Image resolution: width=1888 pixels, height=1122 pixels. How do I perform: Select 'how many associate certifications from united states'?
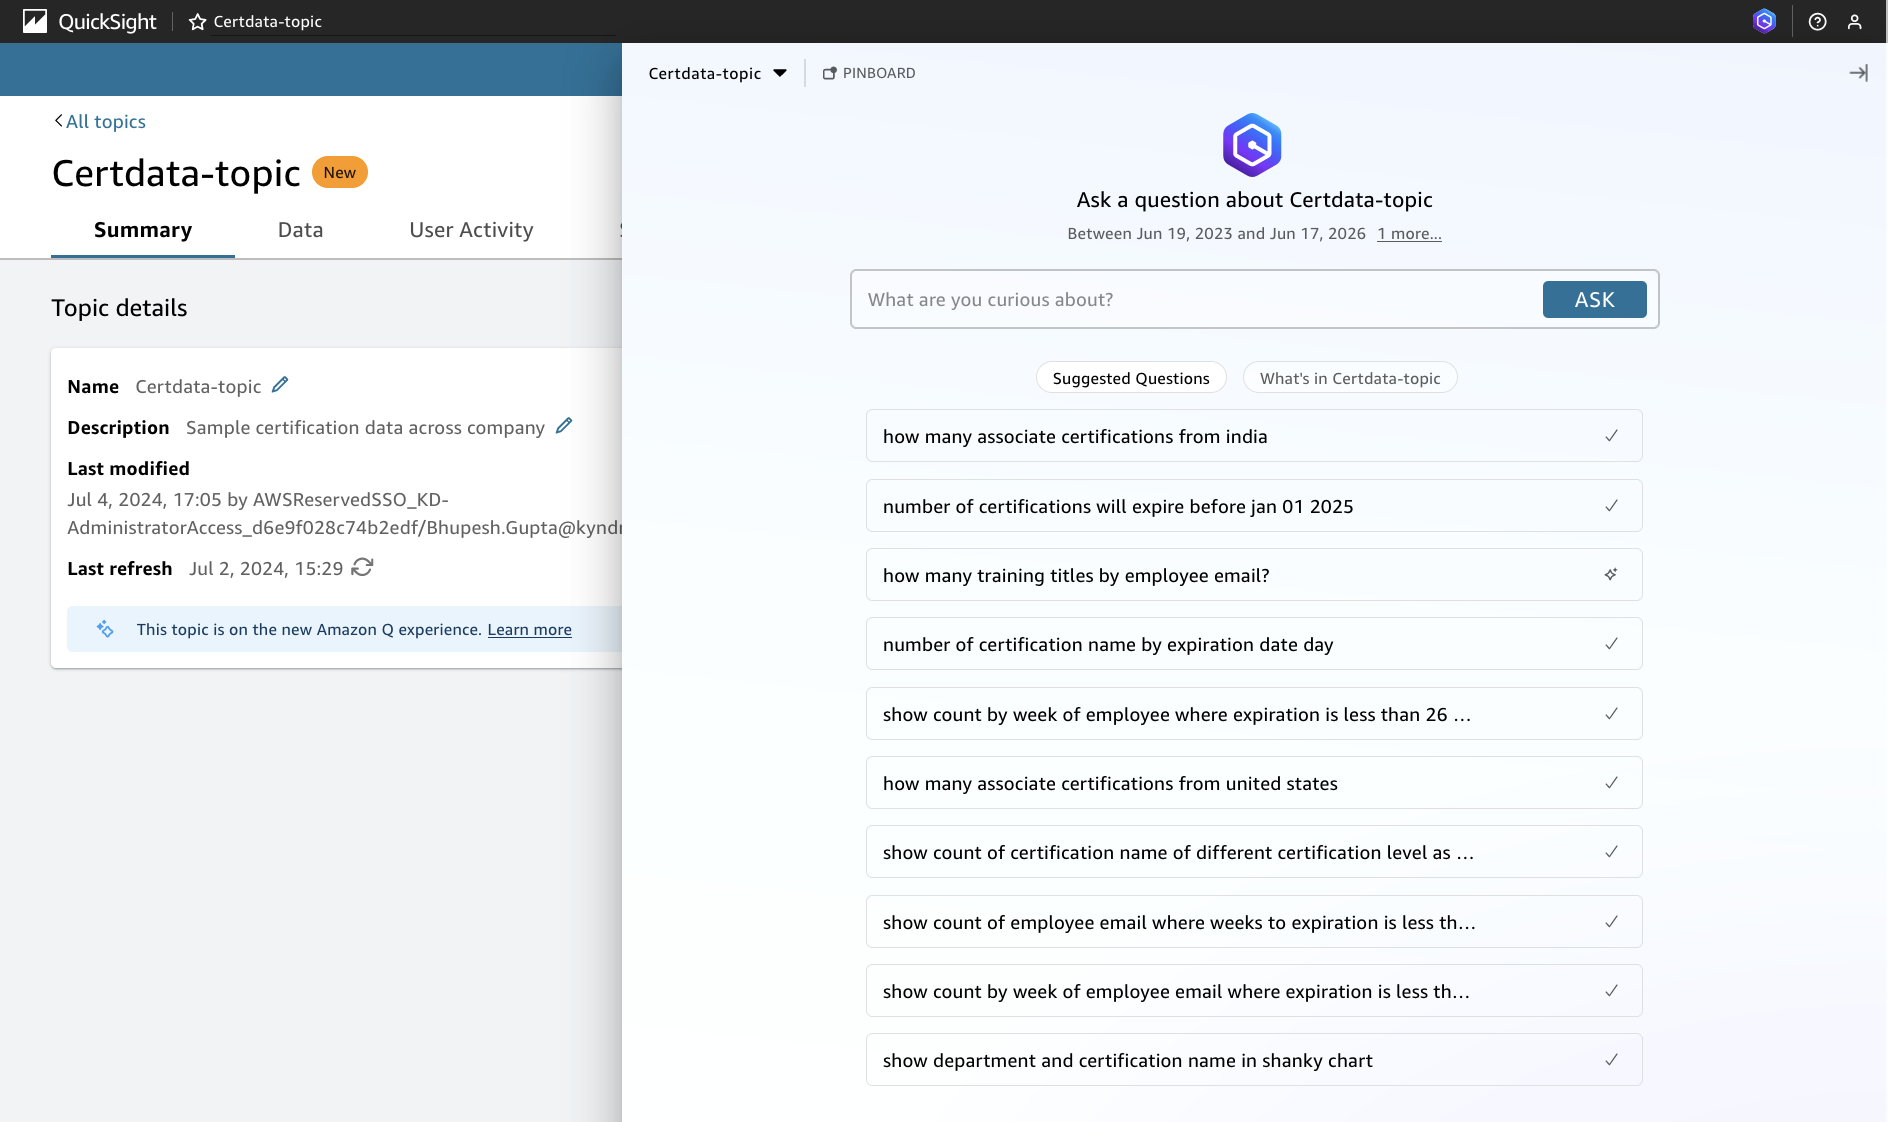[1254, 783]
